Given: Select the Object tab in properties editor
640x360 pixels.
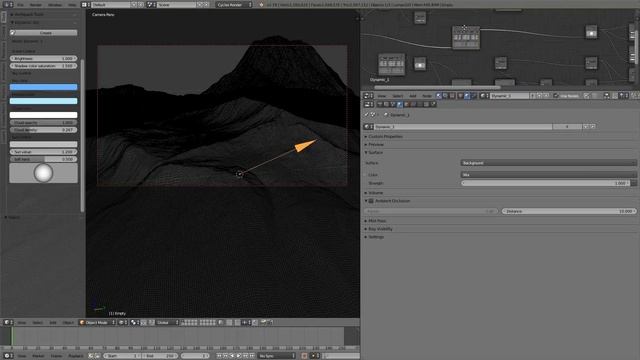Looking at the screenshot, I should (406, 104).
